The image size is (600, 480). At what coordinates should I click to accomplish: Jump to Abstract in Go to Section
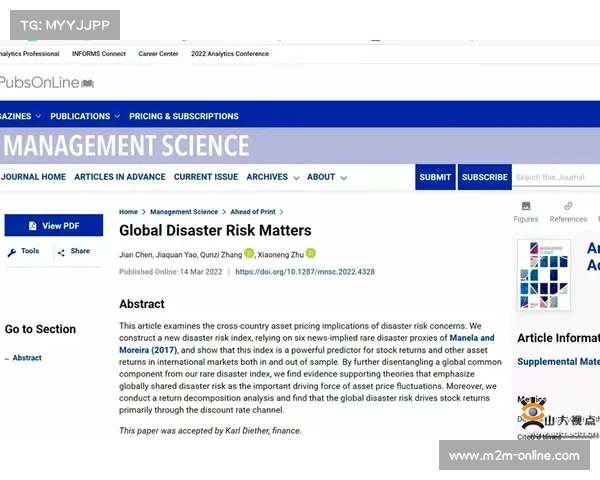[27, 358]
